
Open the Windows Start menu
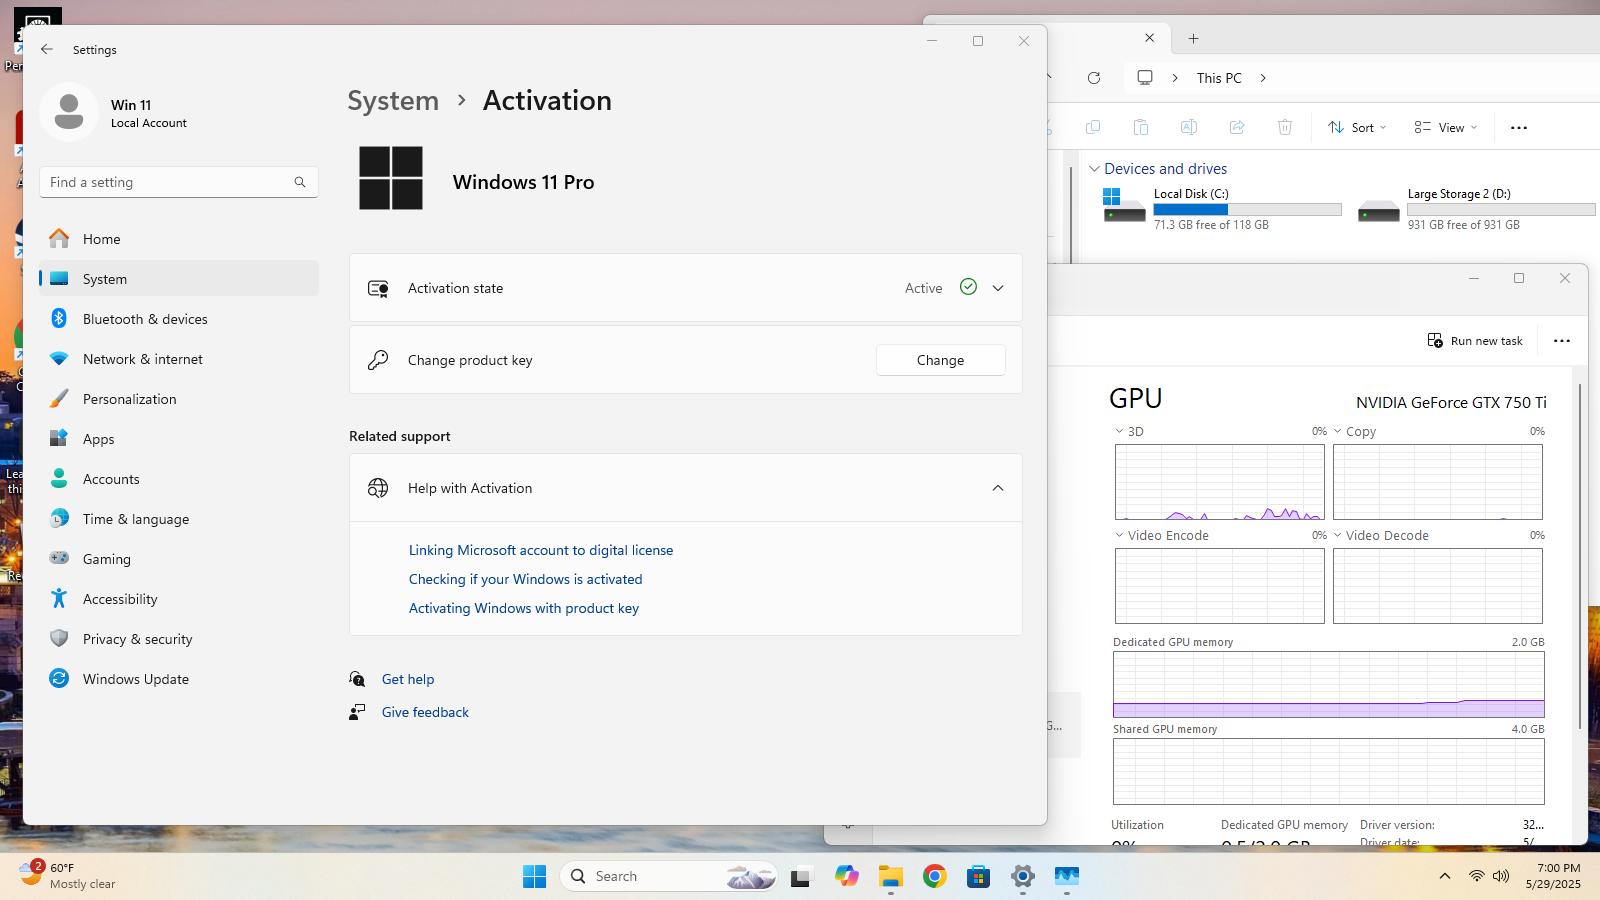pos(534,876)
